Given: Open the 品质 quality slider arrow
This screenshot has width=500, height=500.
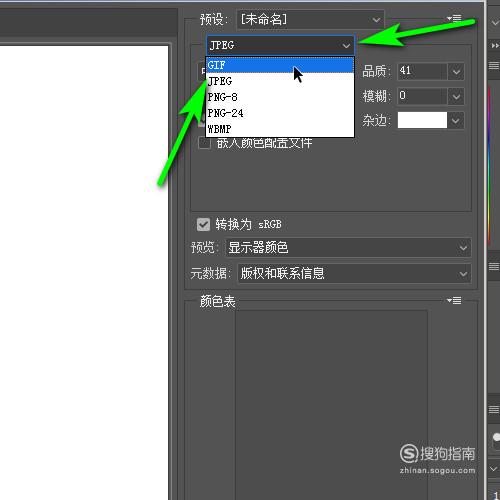Looking at the screenshot, I should tap(456, 71).
